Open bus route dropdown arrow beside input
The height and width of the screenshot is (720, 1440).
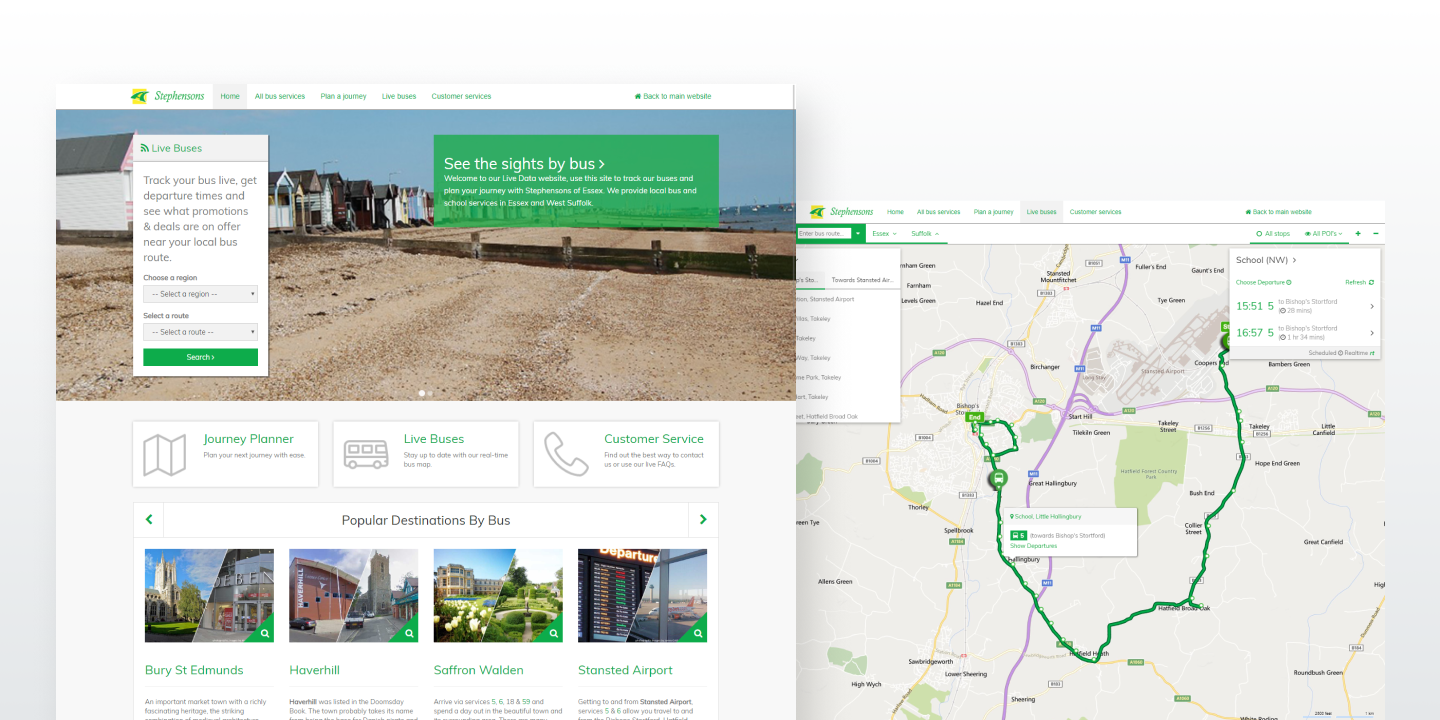tap(858, 234)
